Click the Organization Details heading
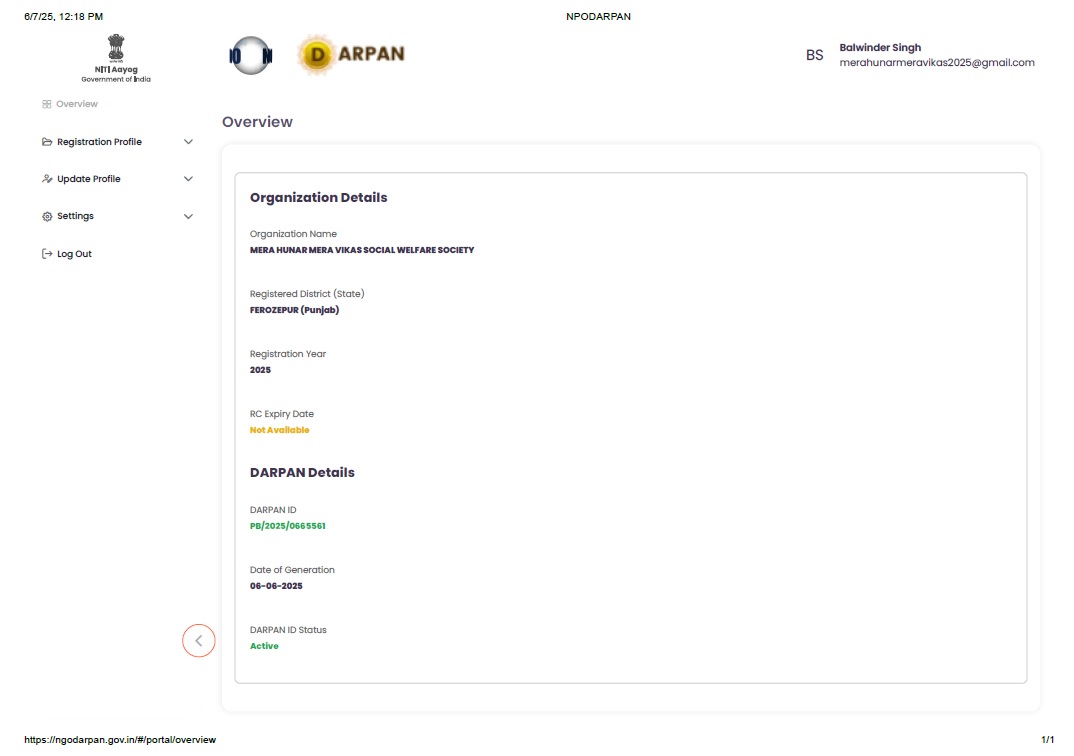Image resolution: width=1074 pixels, height=756 pixels. click(x=319, y=197)
